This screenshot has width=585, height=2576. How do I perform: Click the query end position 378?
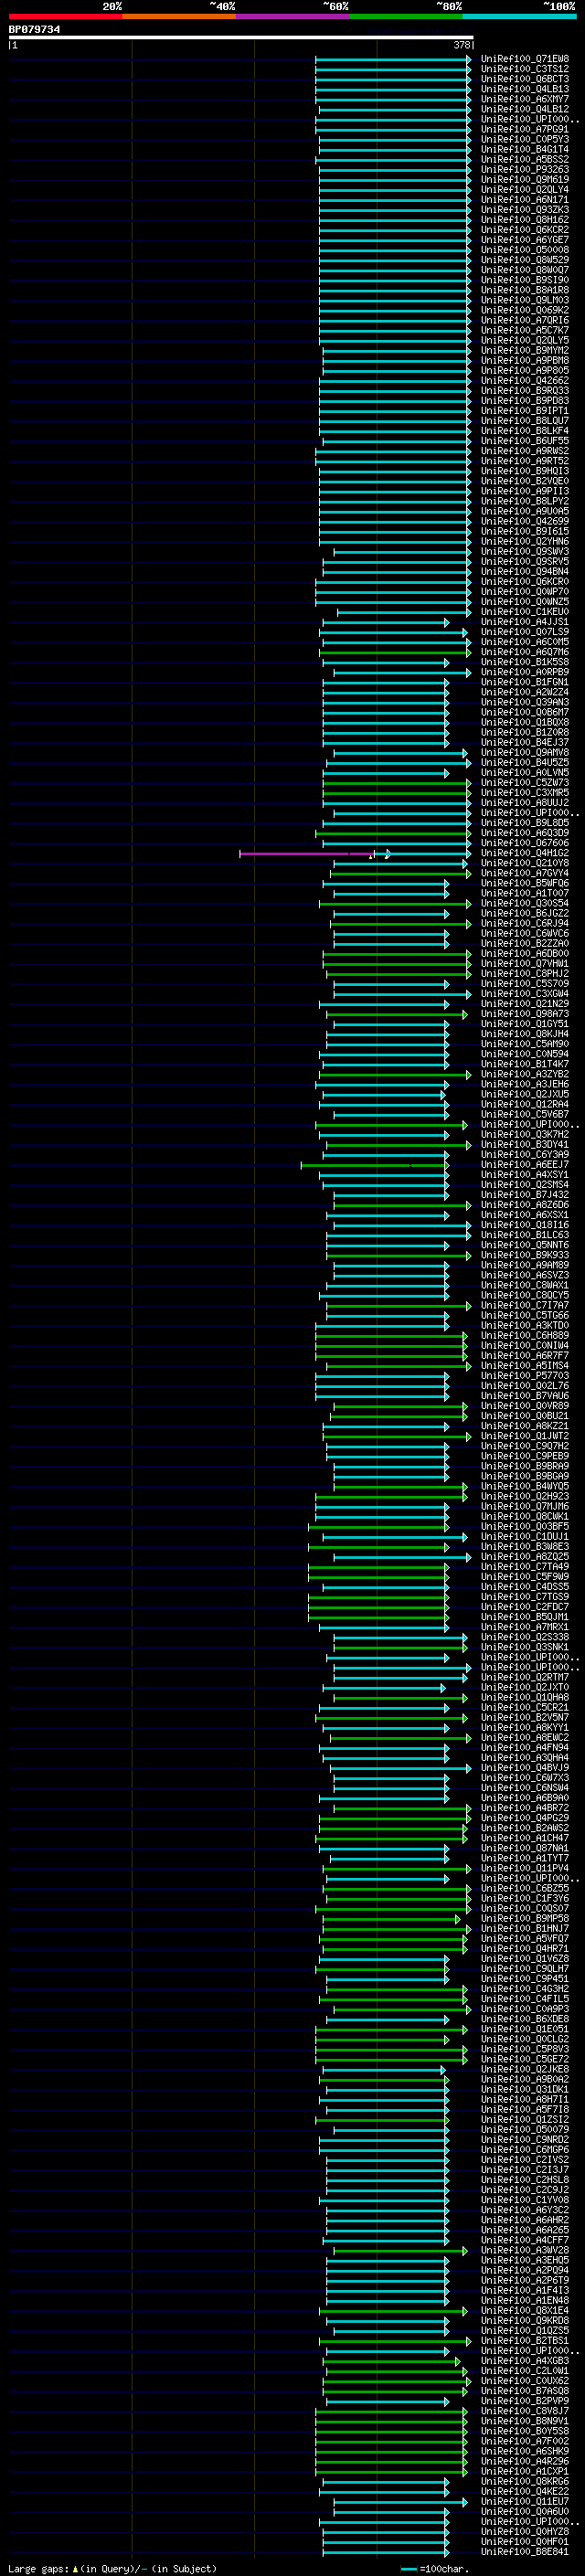coord(462,45)
